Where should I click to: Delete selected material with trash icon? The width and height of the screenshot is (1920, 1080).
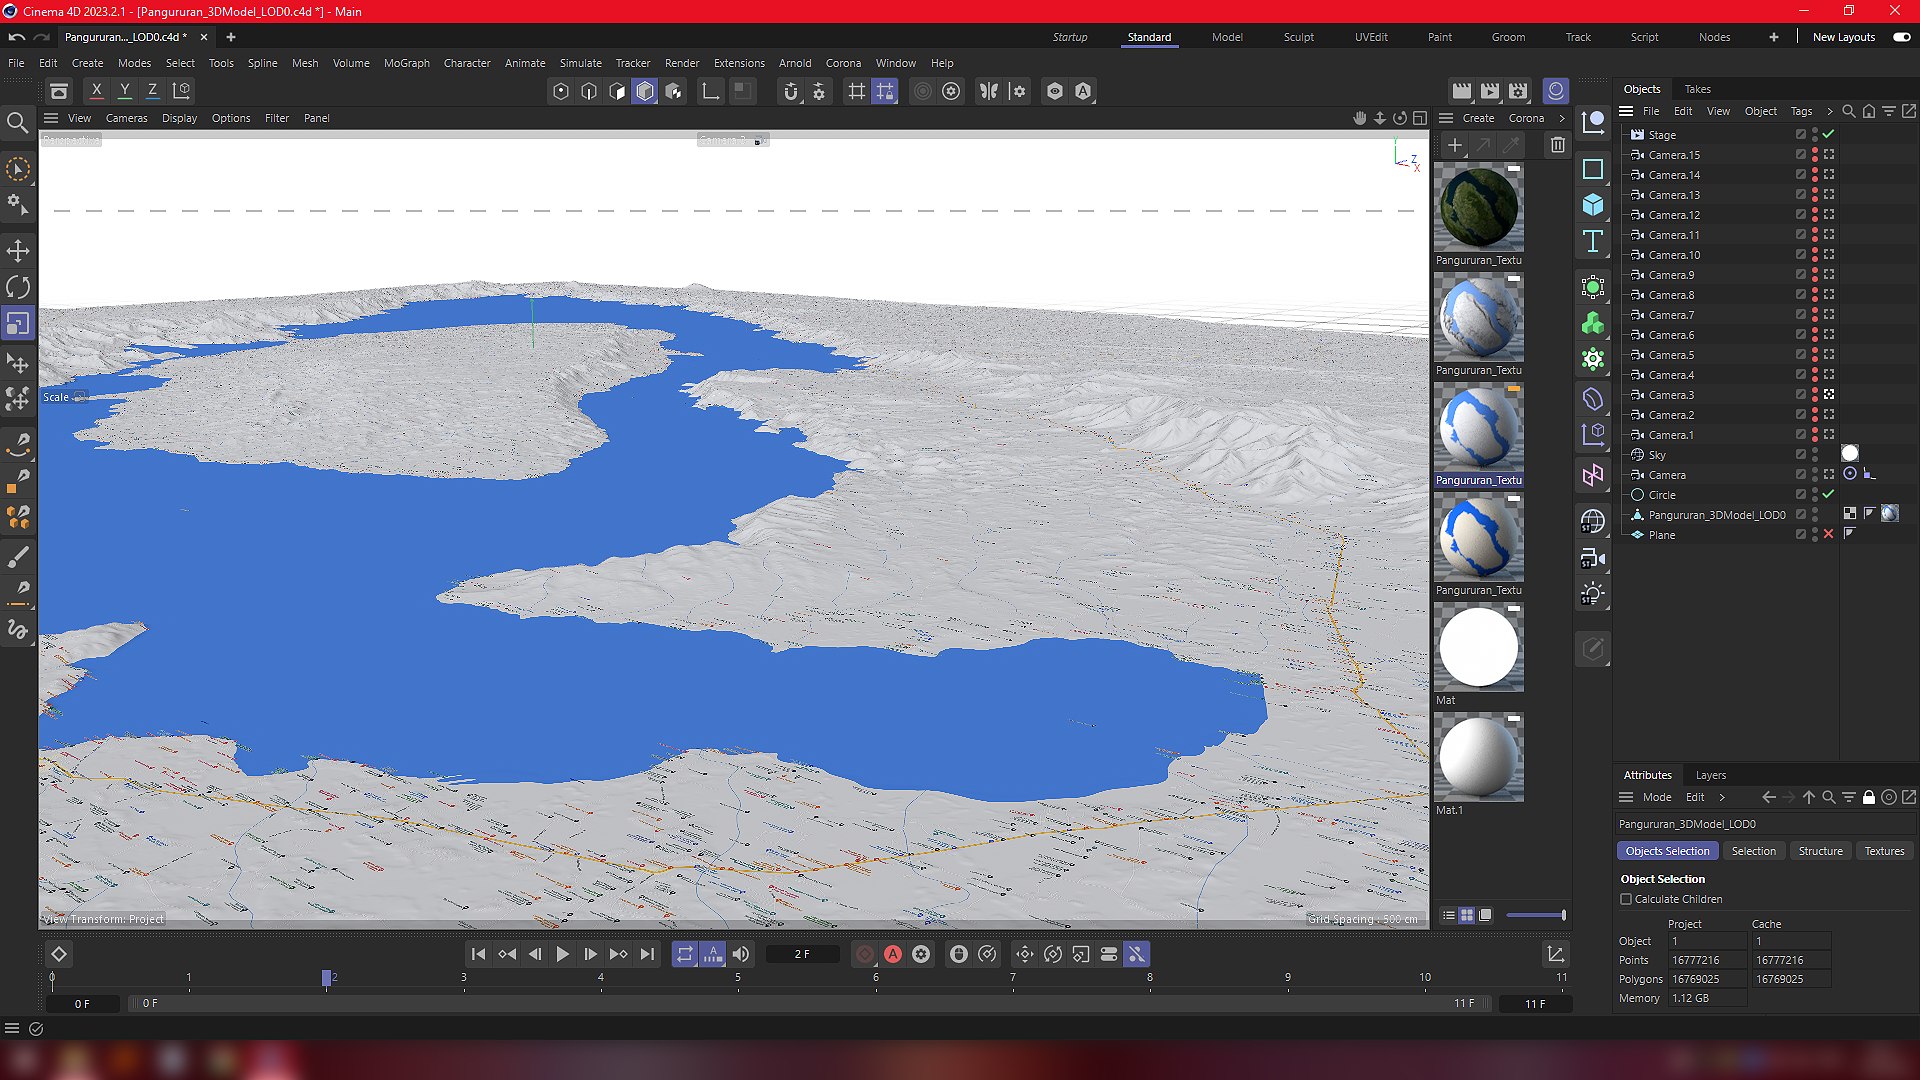pyautogui.click(x=1558, y=145)
